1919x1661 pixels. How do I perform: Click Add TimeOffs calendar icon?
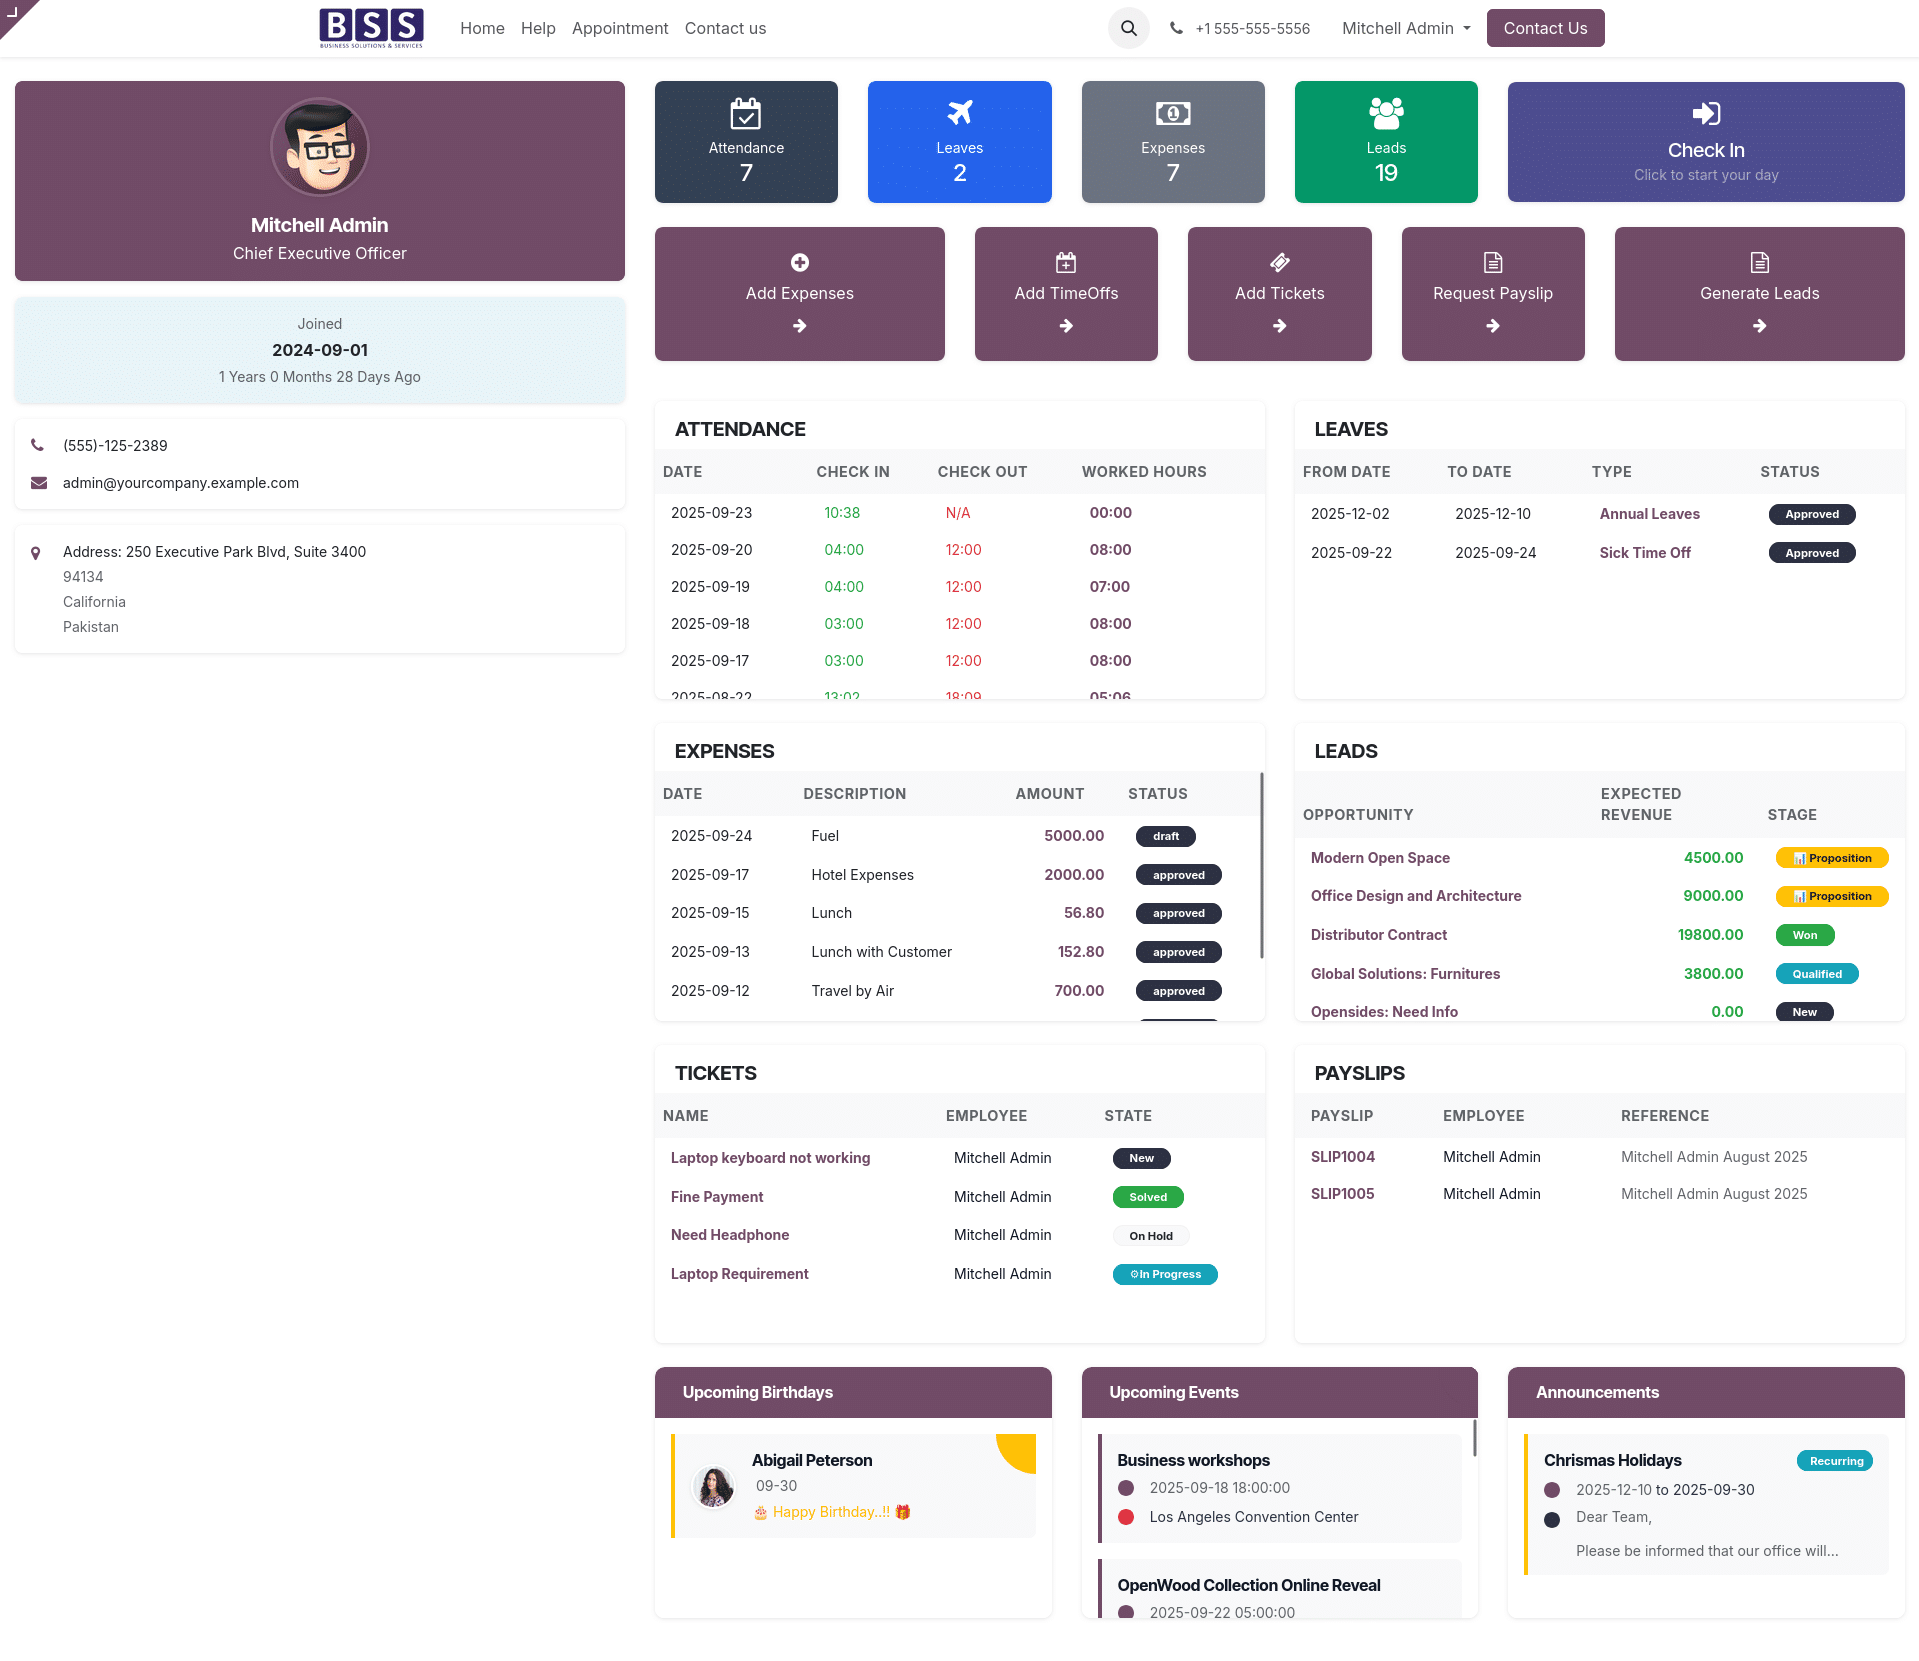1066,263
